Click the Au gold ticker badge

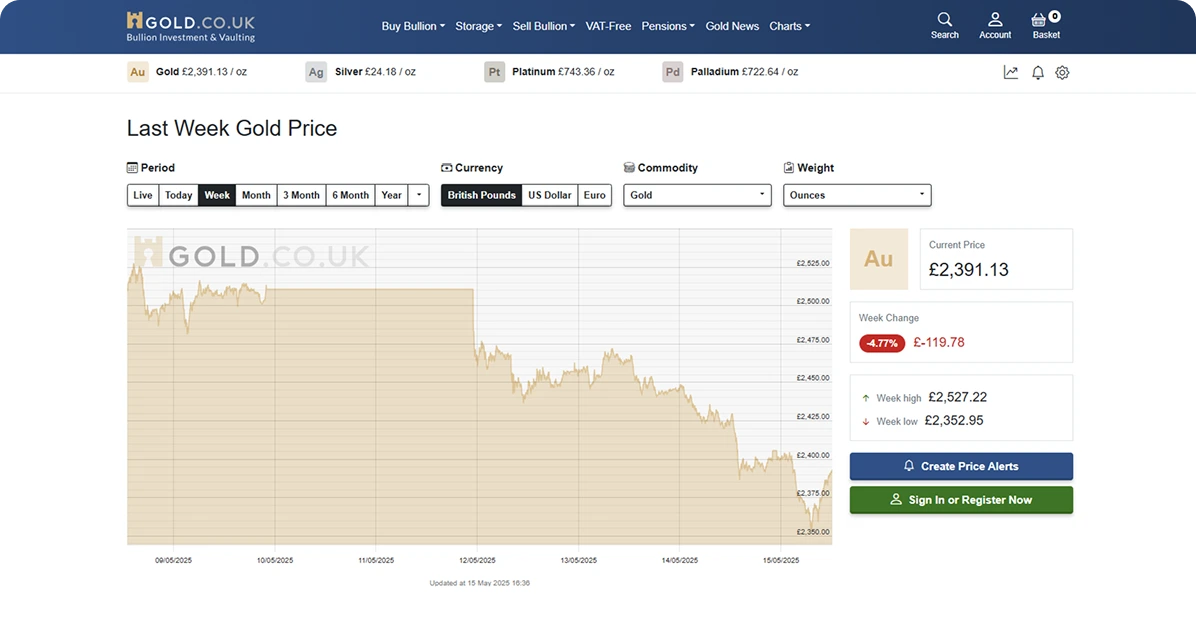pos(137,72)
